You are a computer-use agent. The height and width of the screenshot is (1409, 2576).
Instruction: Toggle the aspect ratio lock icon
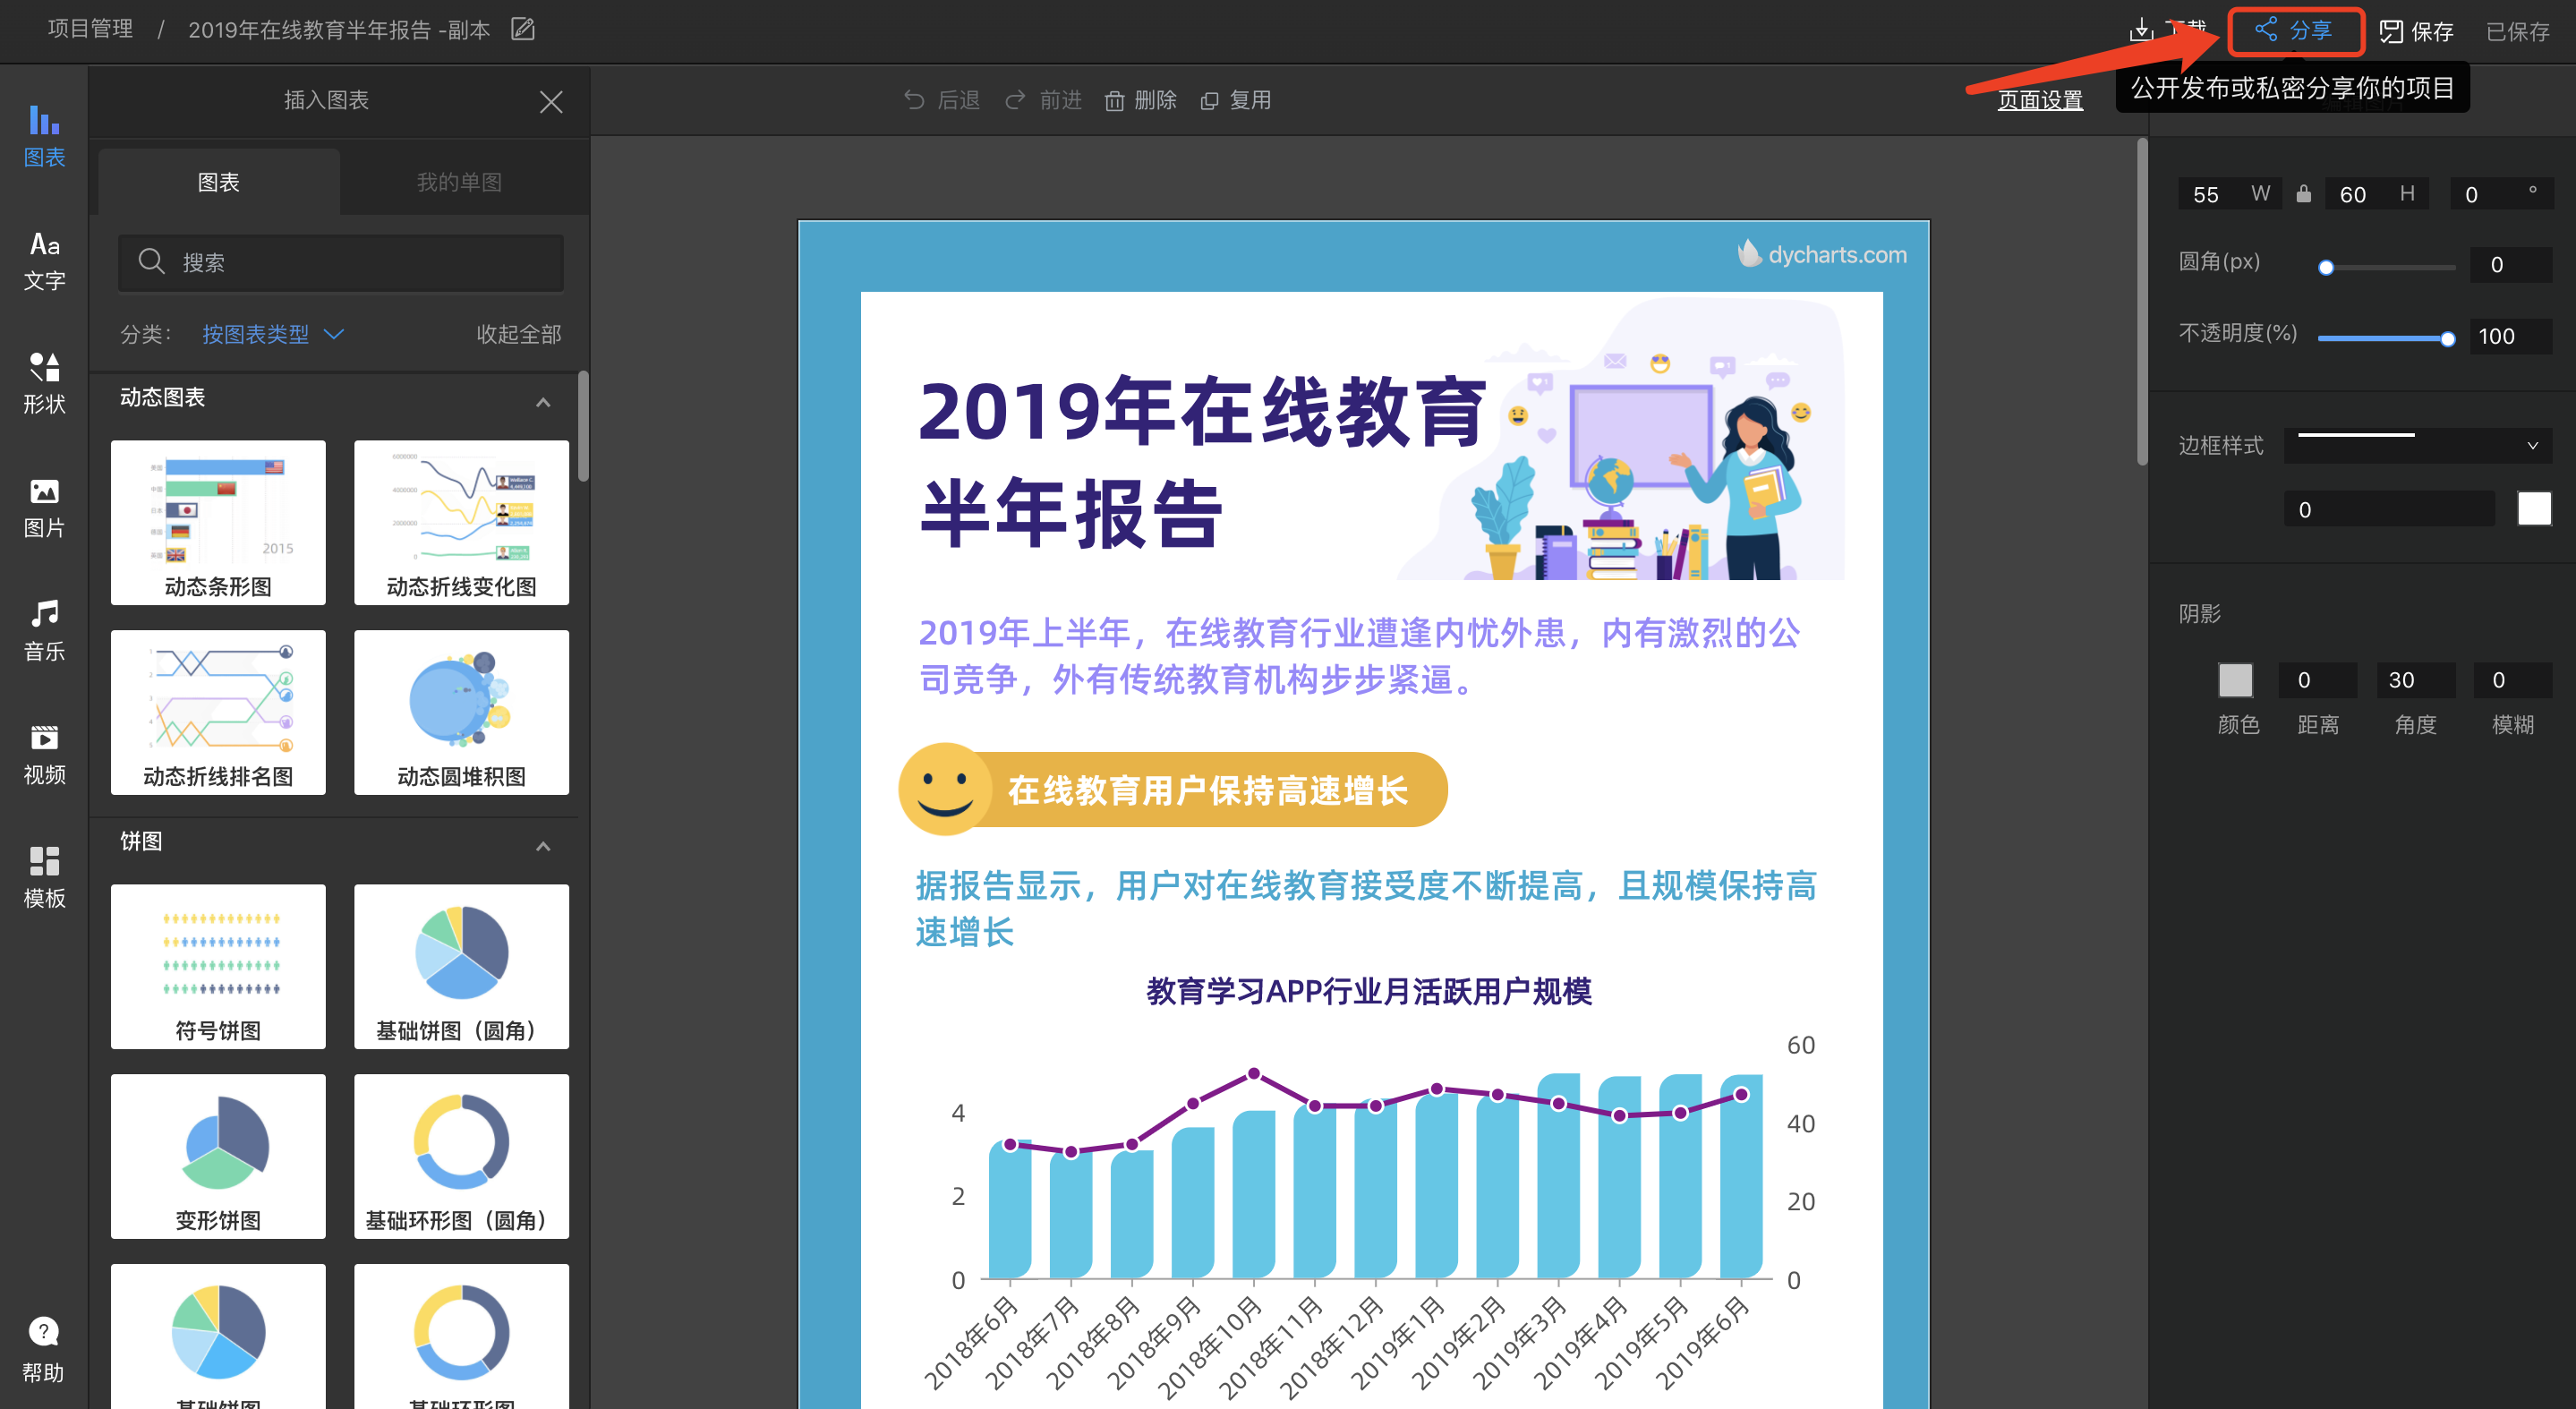(2303, 194)
